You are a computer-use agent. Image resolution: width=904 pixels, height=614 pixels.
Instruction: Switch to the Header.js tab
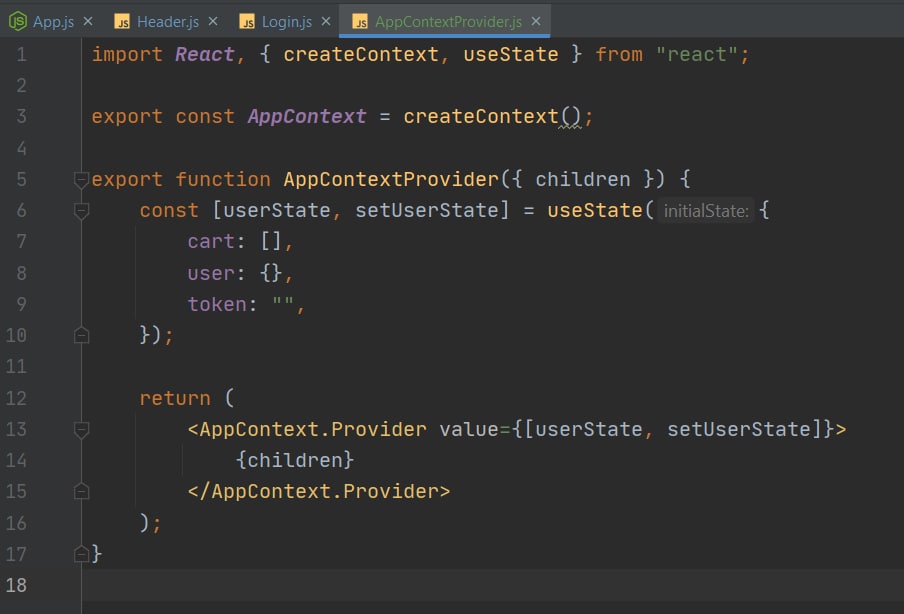168,21
